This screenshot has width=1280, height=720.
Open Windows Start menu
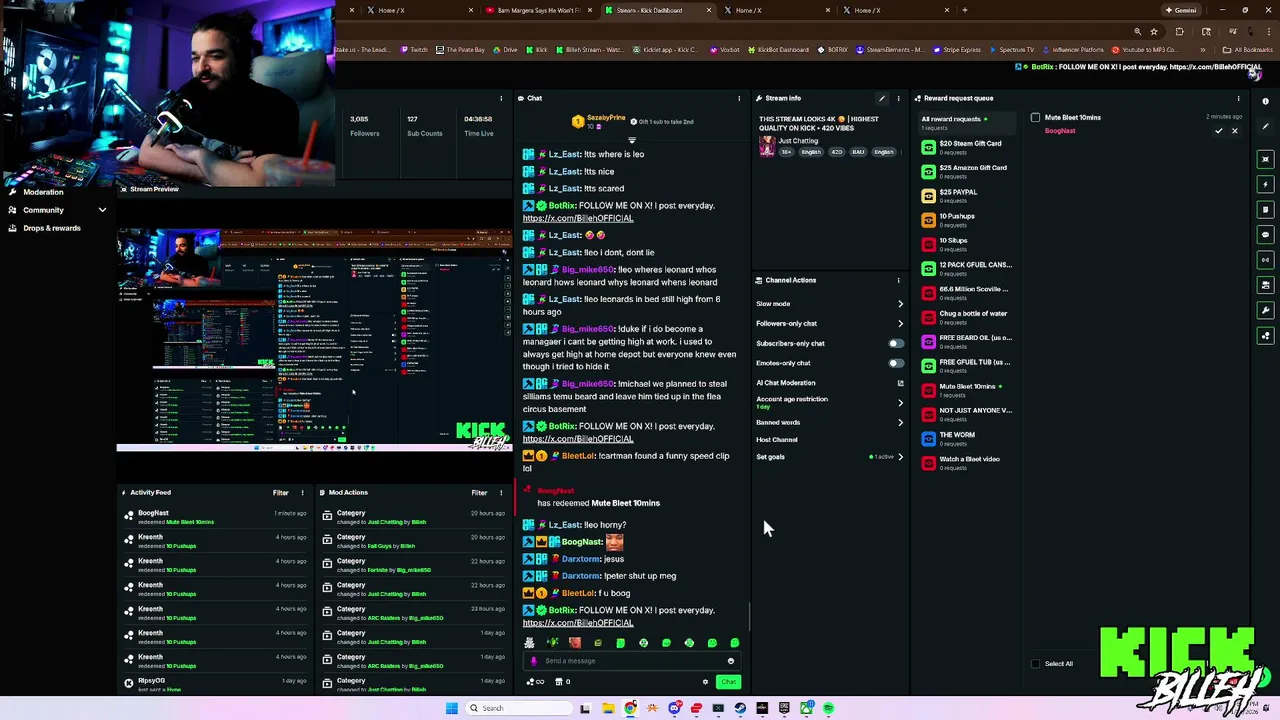coord(452,708)
